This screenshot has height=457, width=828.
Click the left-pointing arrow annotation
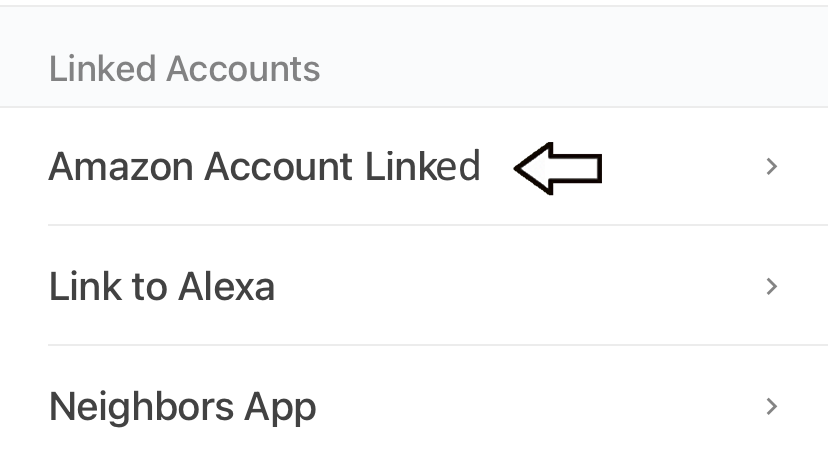558,167
